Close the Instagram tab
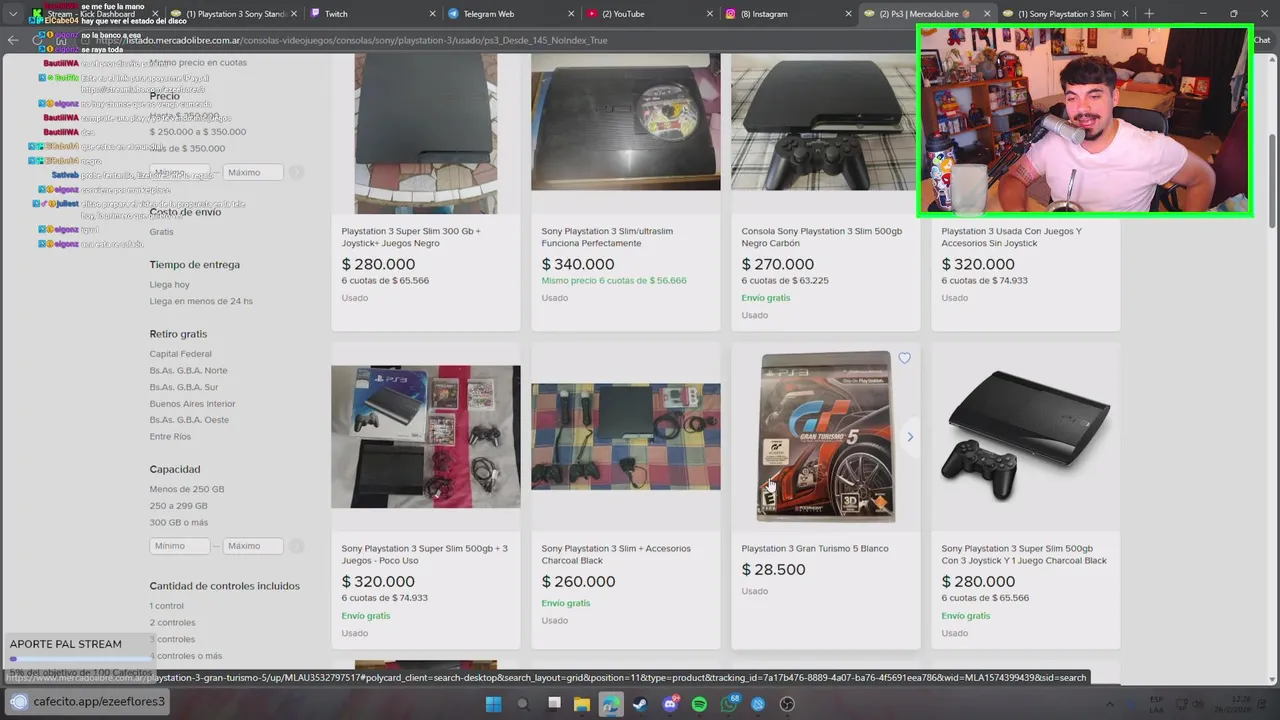 848,14
